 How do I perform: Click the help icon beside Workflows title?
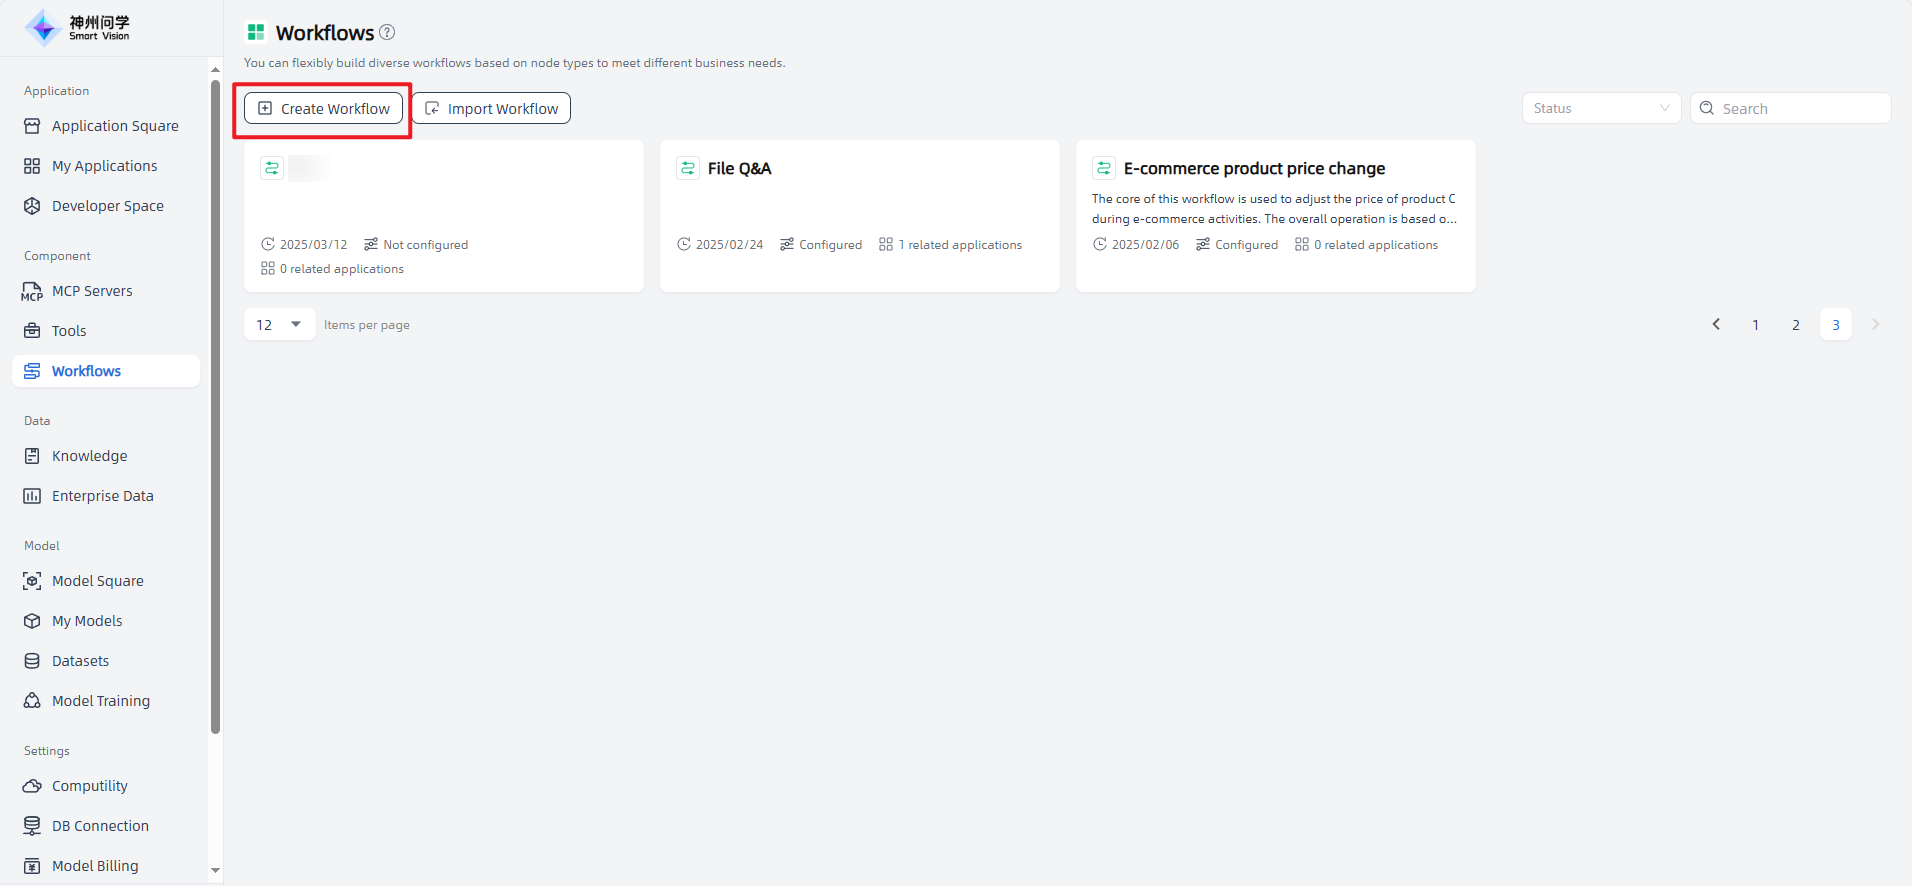387,32
